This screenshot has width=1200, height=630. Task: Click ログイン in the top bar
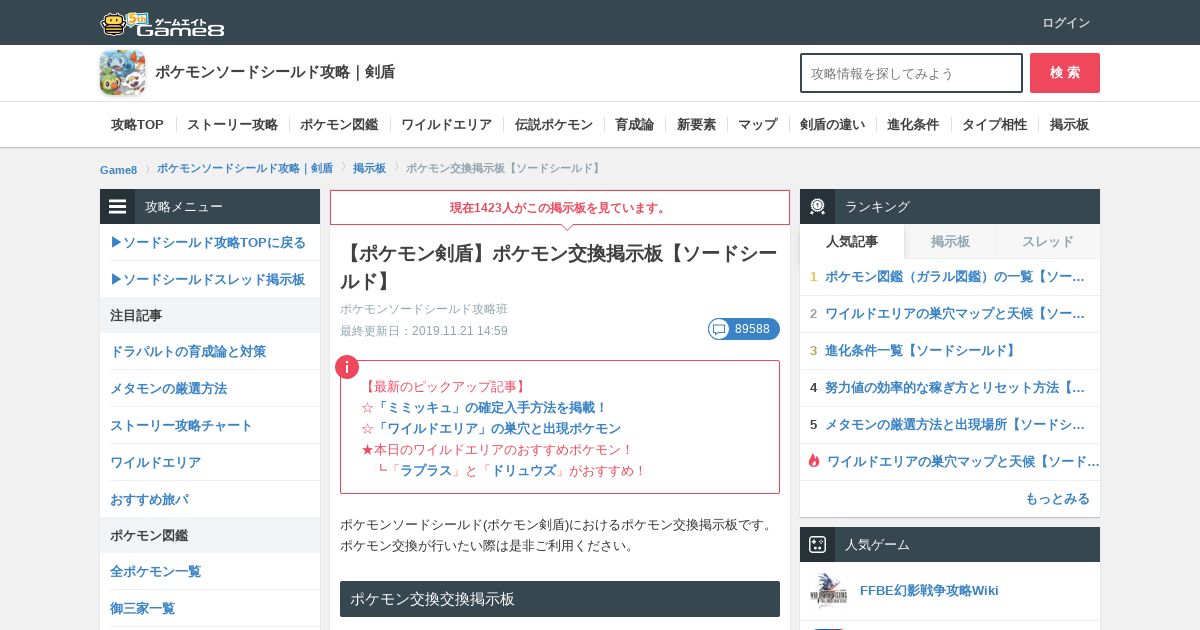[1066, 23]
